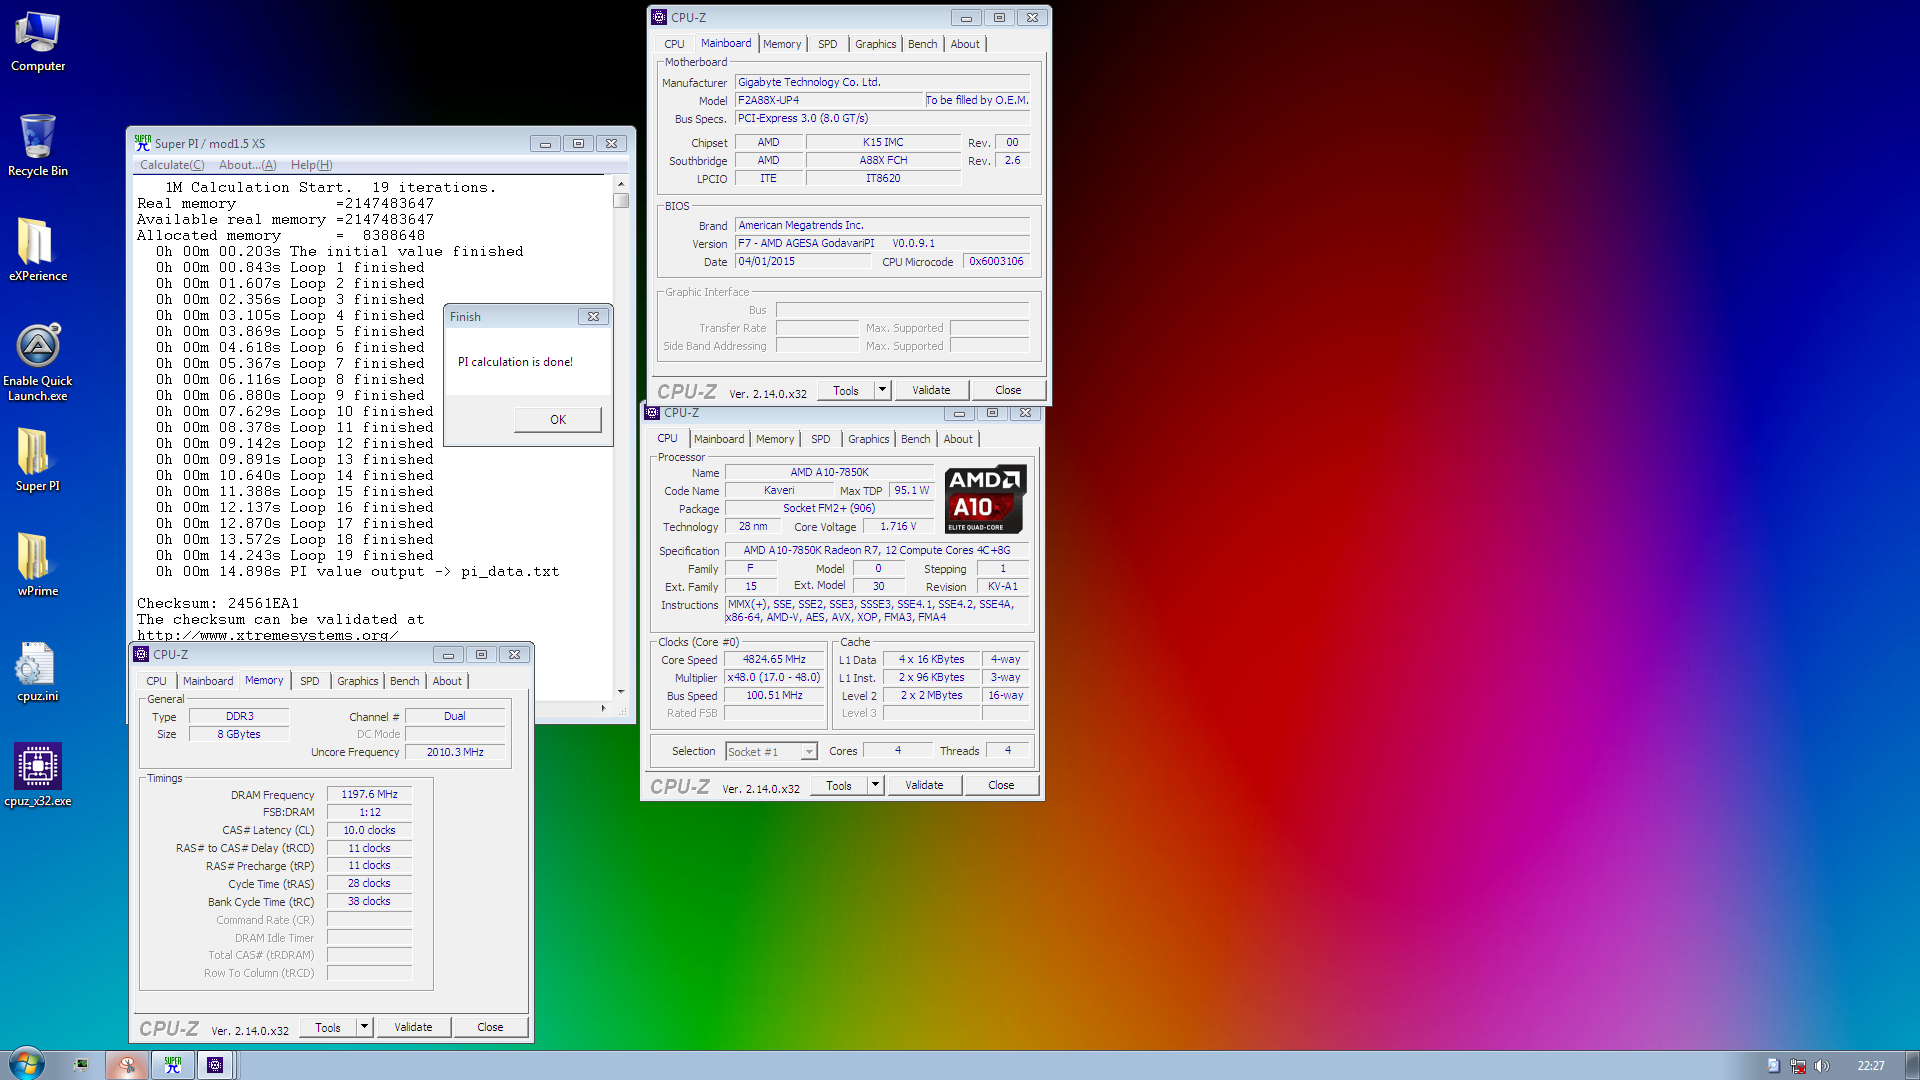The width and height of the screenshot is (1920, 1080).
Task: Switch to SPD tab in Mainboard CPU-Z window
Action: point(828,44)
